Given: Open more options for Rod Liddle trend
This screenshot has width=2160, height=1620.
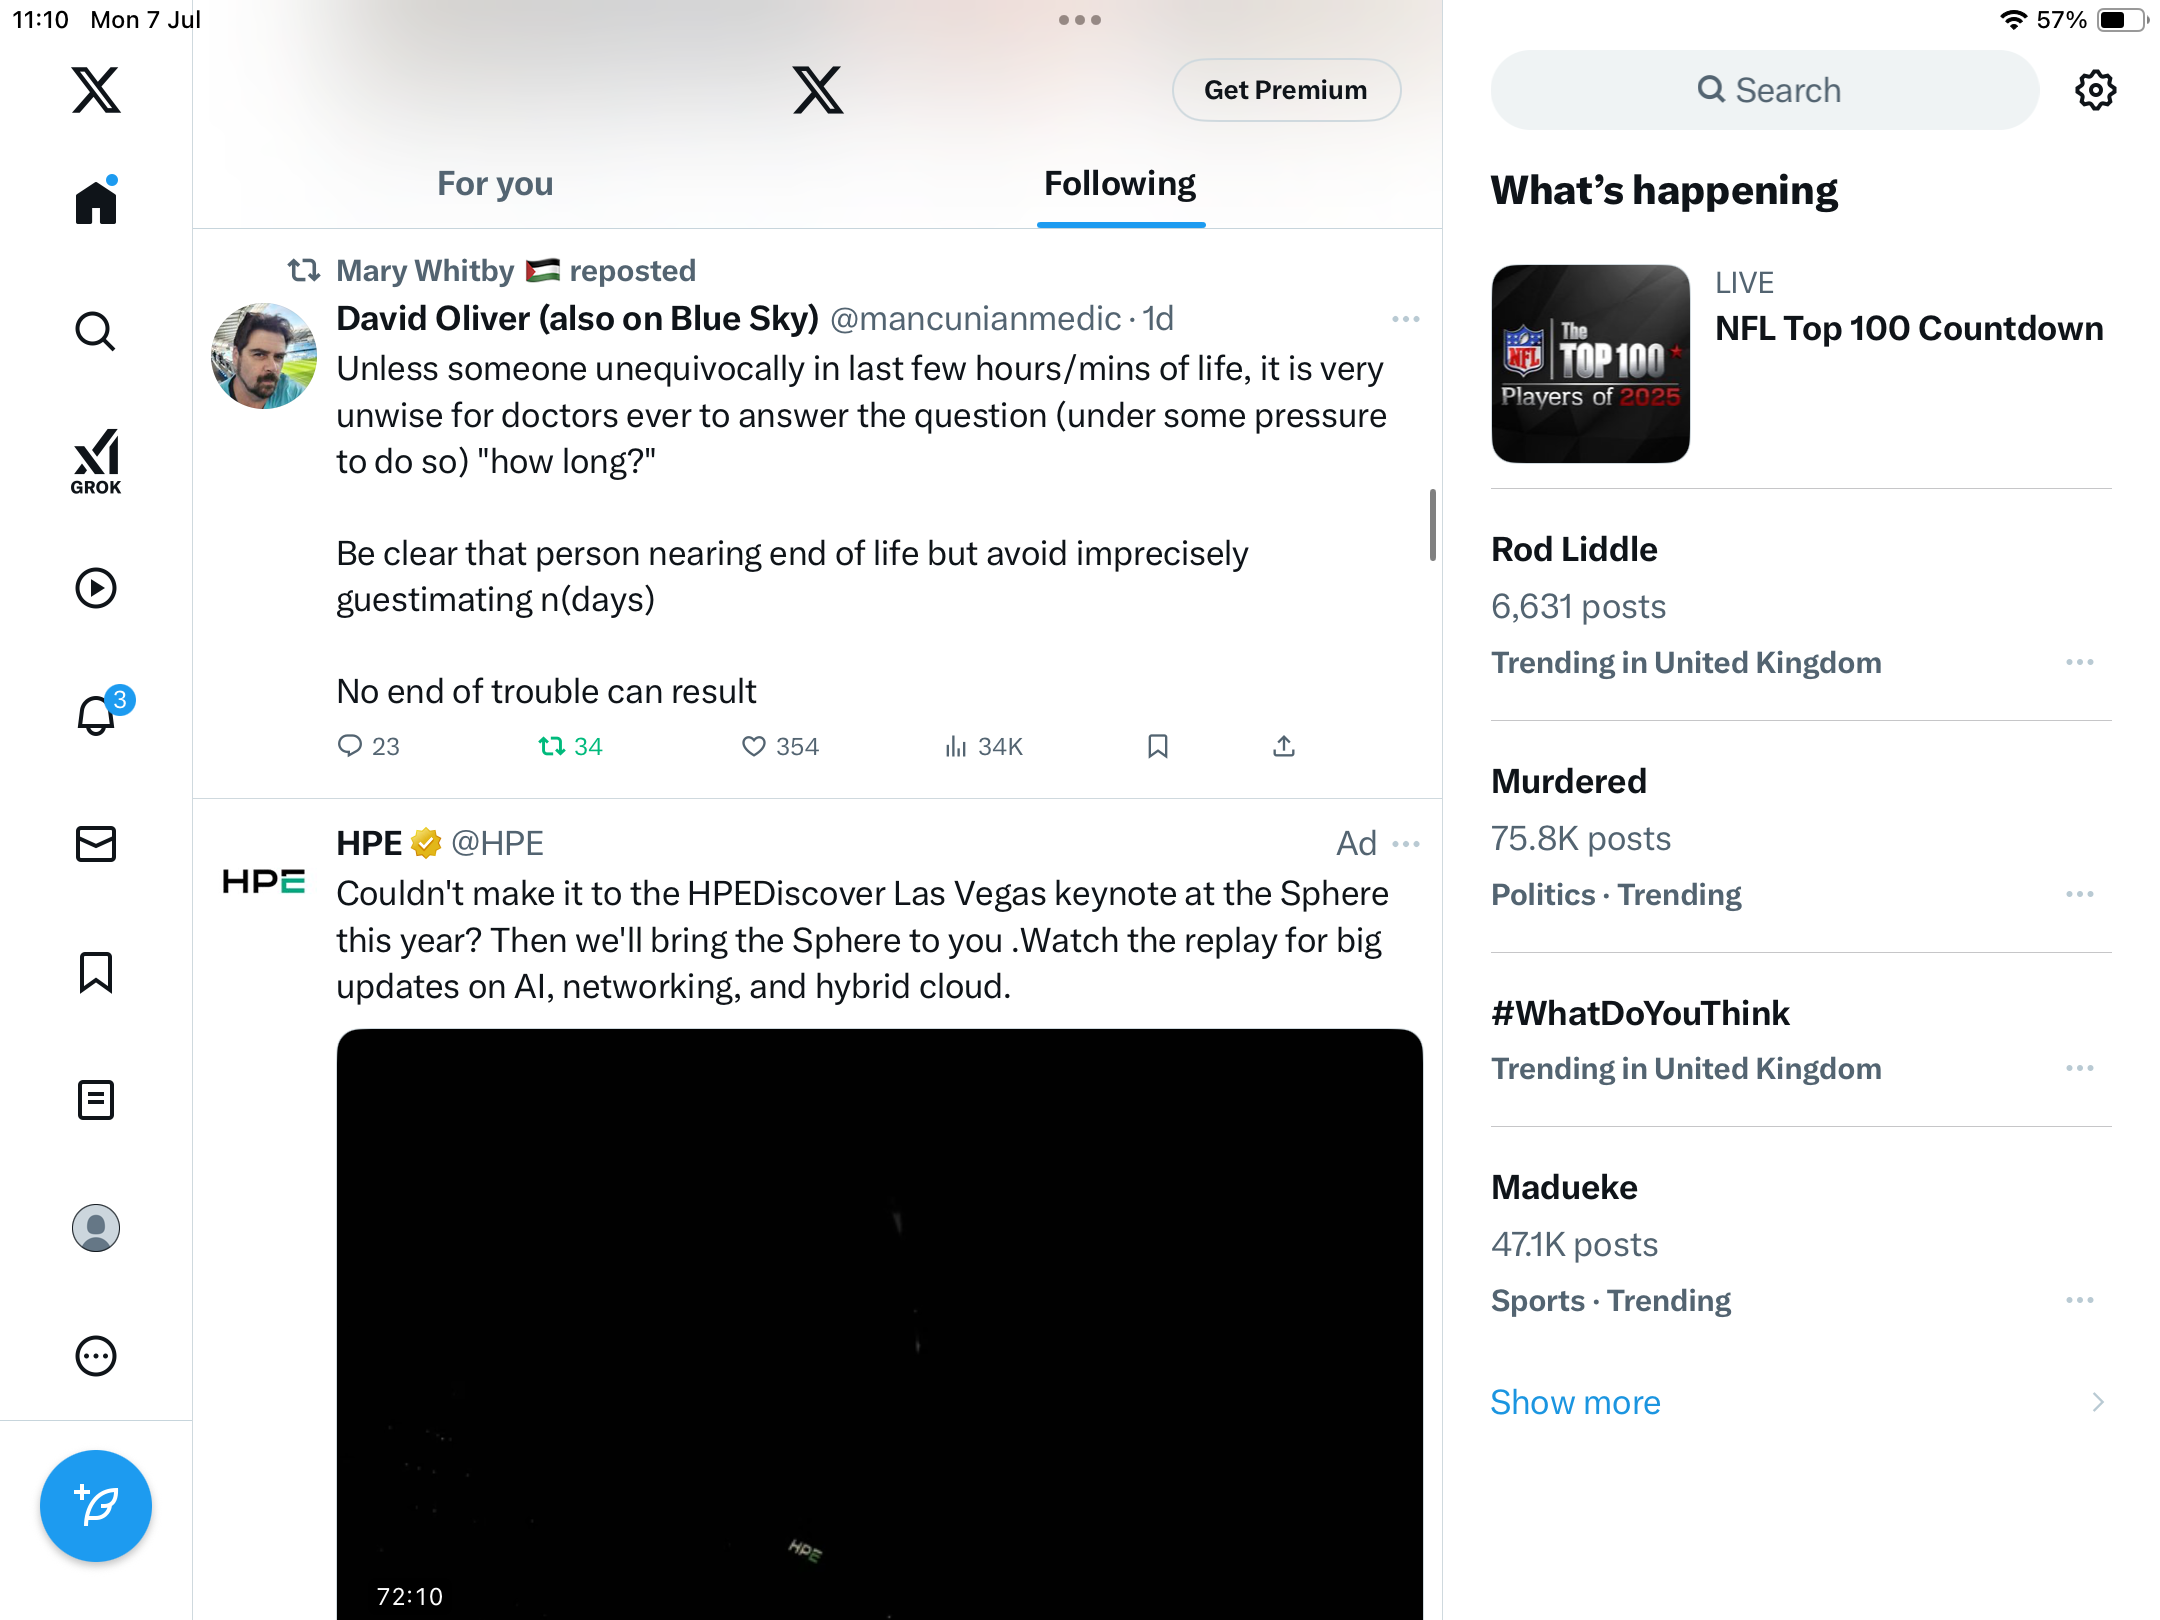Looking at the screenshot, I should (2080, 662).
